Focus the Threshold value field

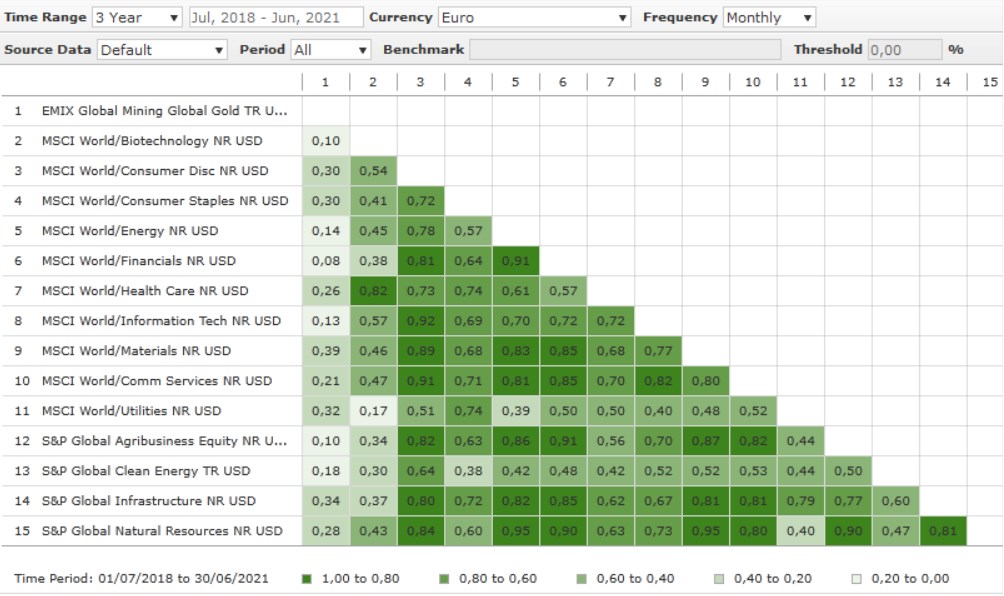[903, 50]
